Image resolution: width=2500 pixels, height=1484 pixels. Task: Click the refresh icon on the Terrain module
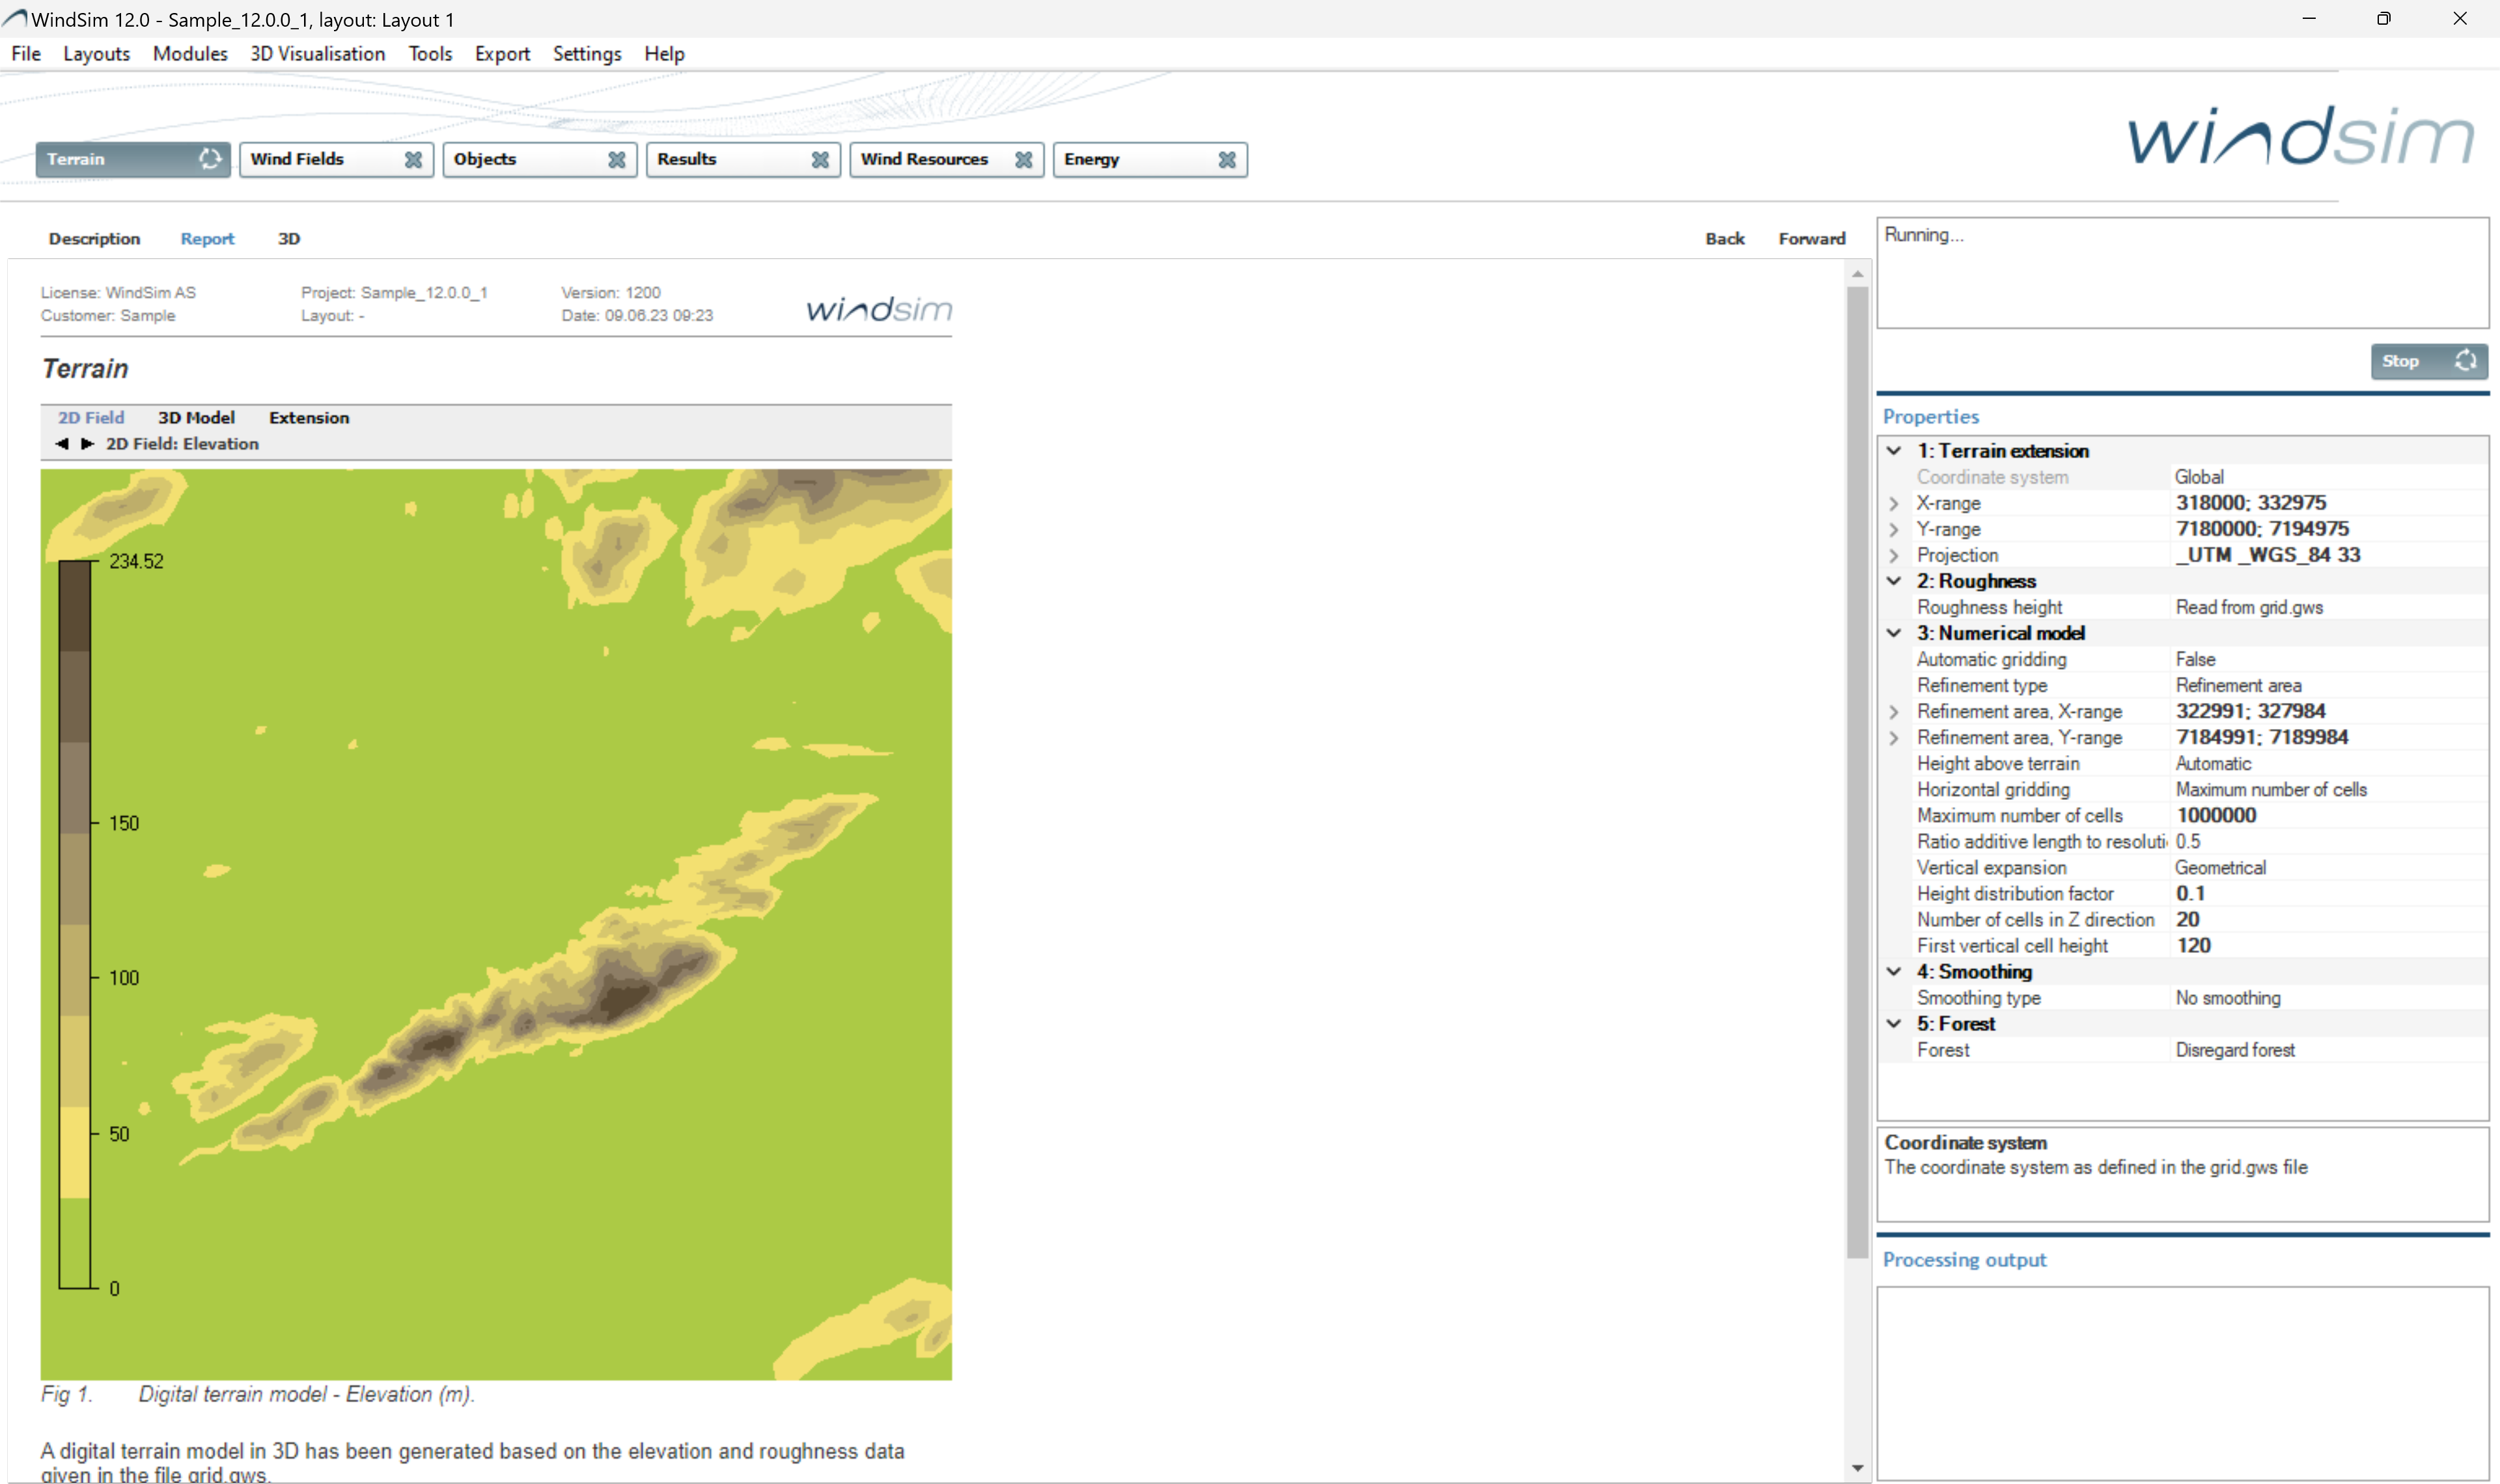pyautogui.click(x=210, y=159)
